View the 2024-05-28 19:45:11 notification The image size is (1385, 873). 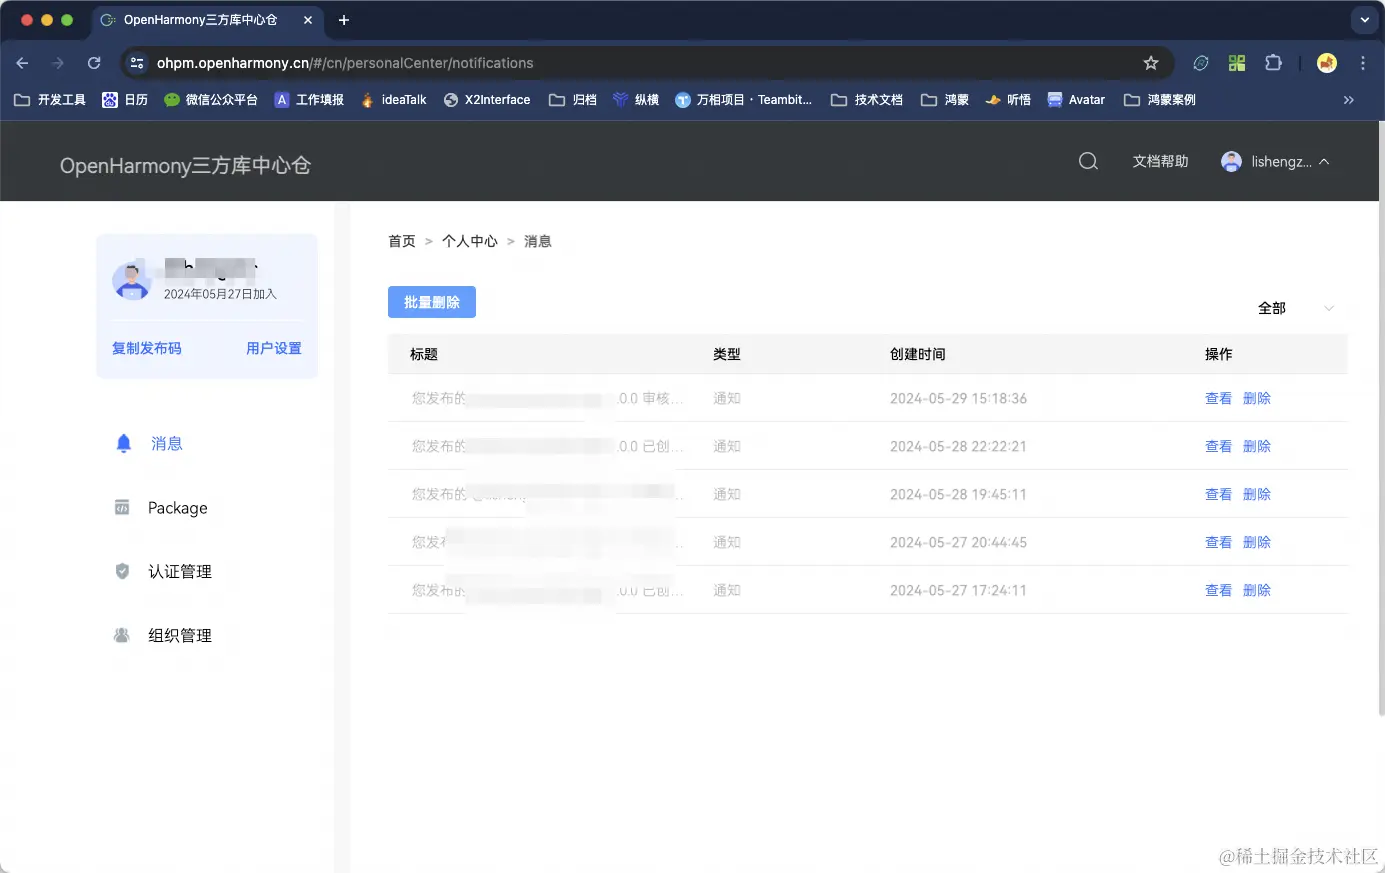1218,494
